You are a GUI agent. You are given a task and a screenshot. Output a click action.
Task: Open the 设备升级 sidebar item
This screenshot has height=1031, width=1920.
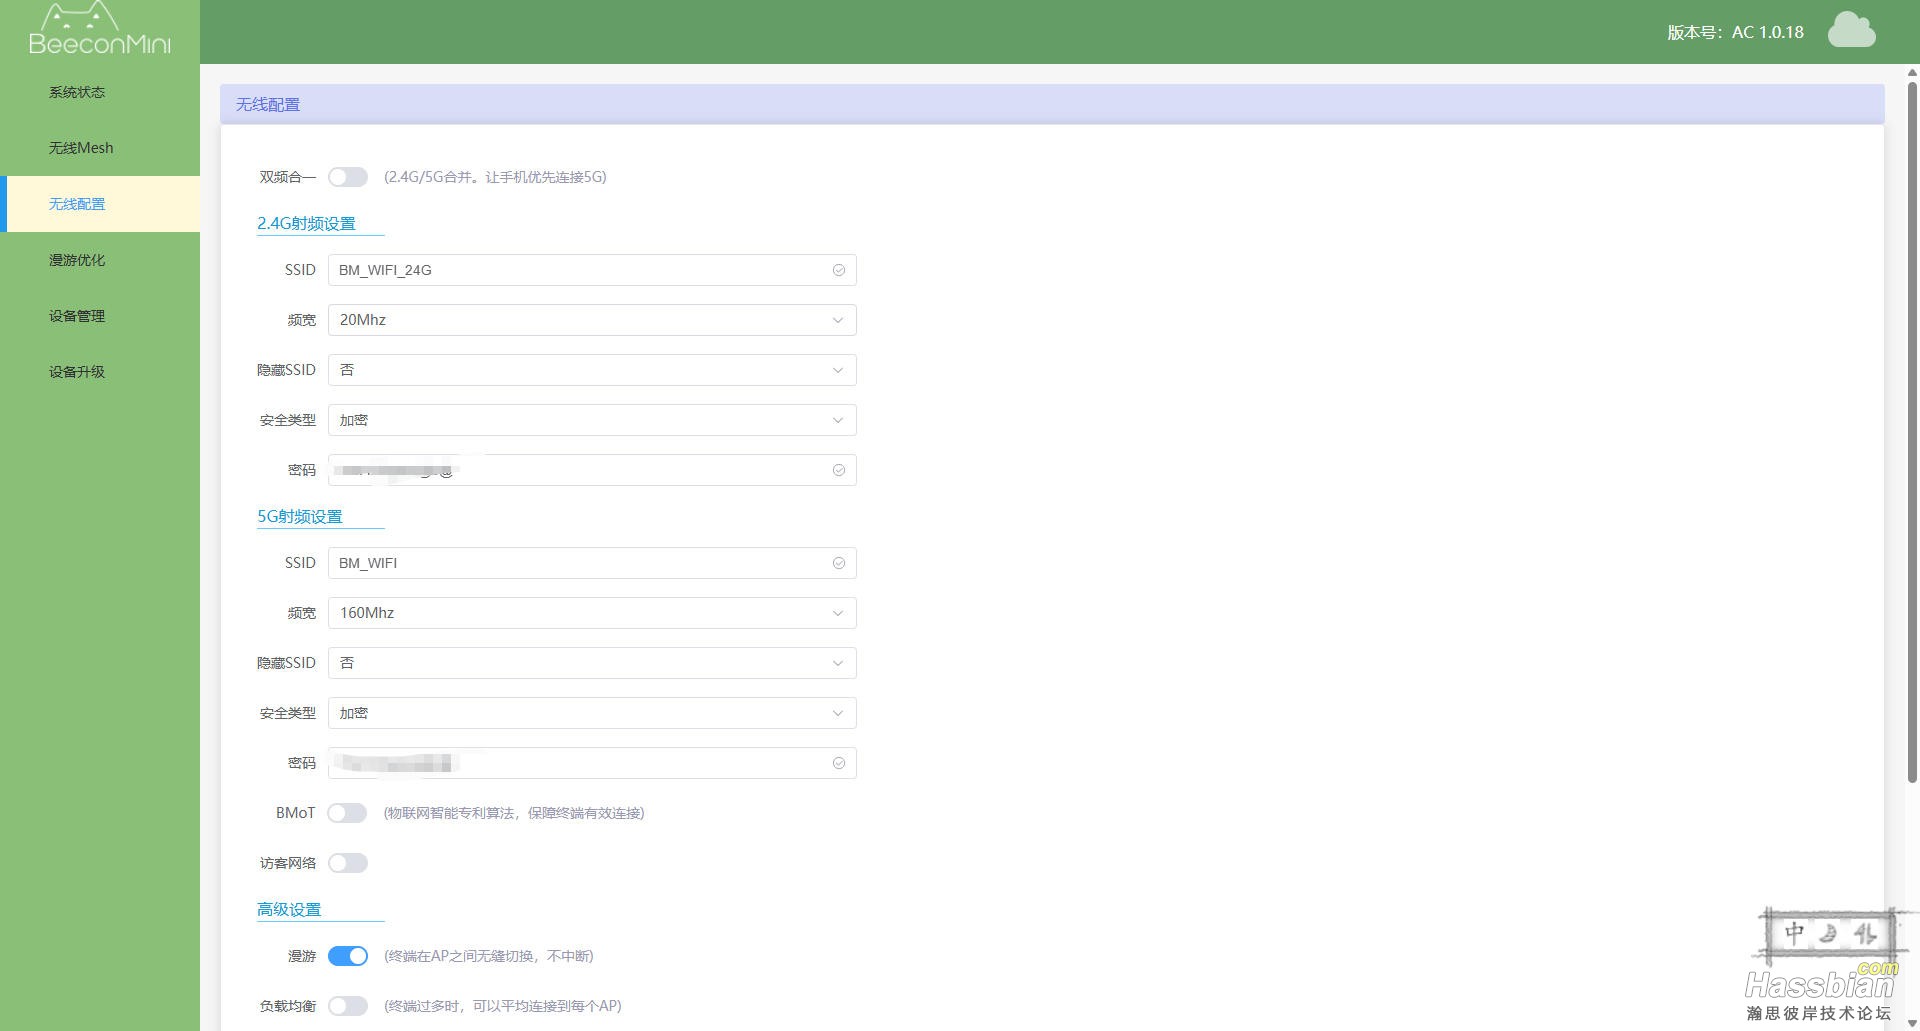[100, 372]
